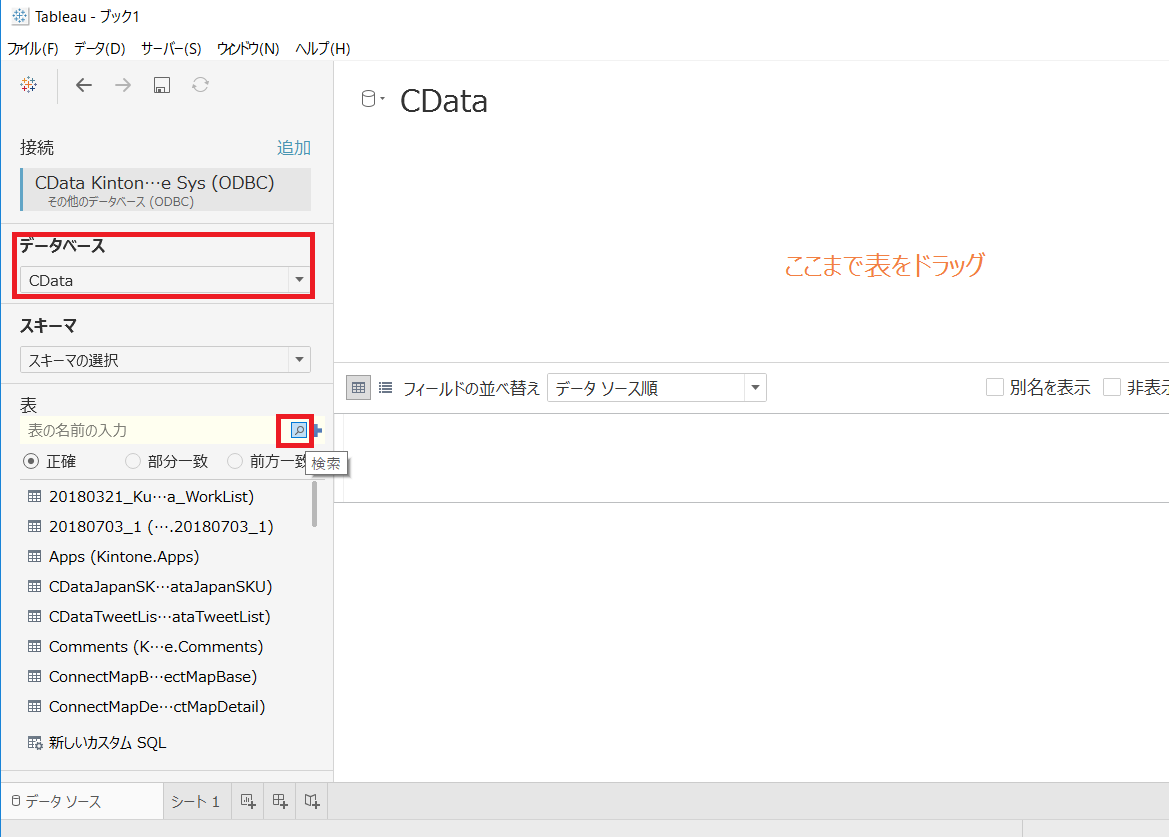Screen dimensions: 1169x837
Task: Click the Apps (Kintone.Apps) table
Action: (x=123, y=556)
